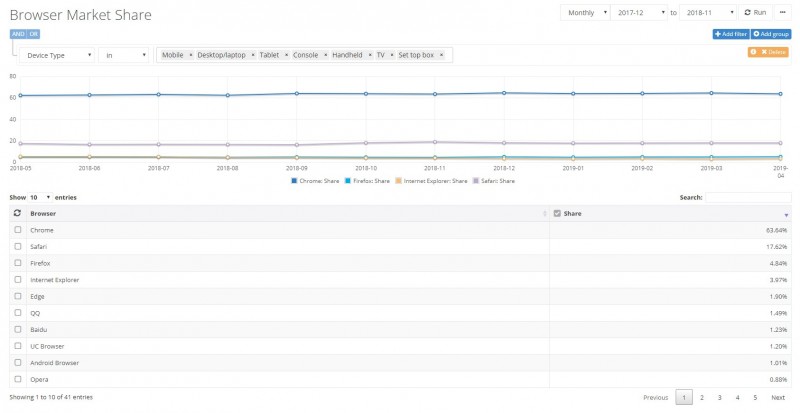Check the Internet Explorer row checkbox
The height and width of the screenshot is (413, 800).
[x=18, y=279]
